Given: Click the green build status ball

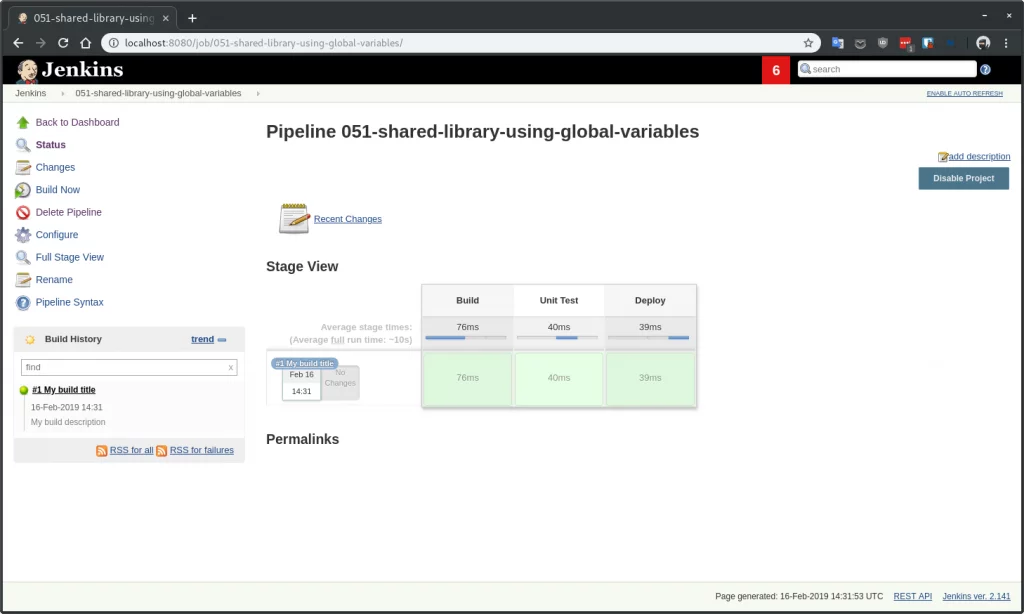Looking at the screenshot, I should (x=24, y=391).
